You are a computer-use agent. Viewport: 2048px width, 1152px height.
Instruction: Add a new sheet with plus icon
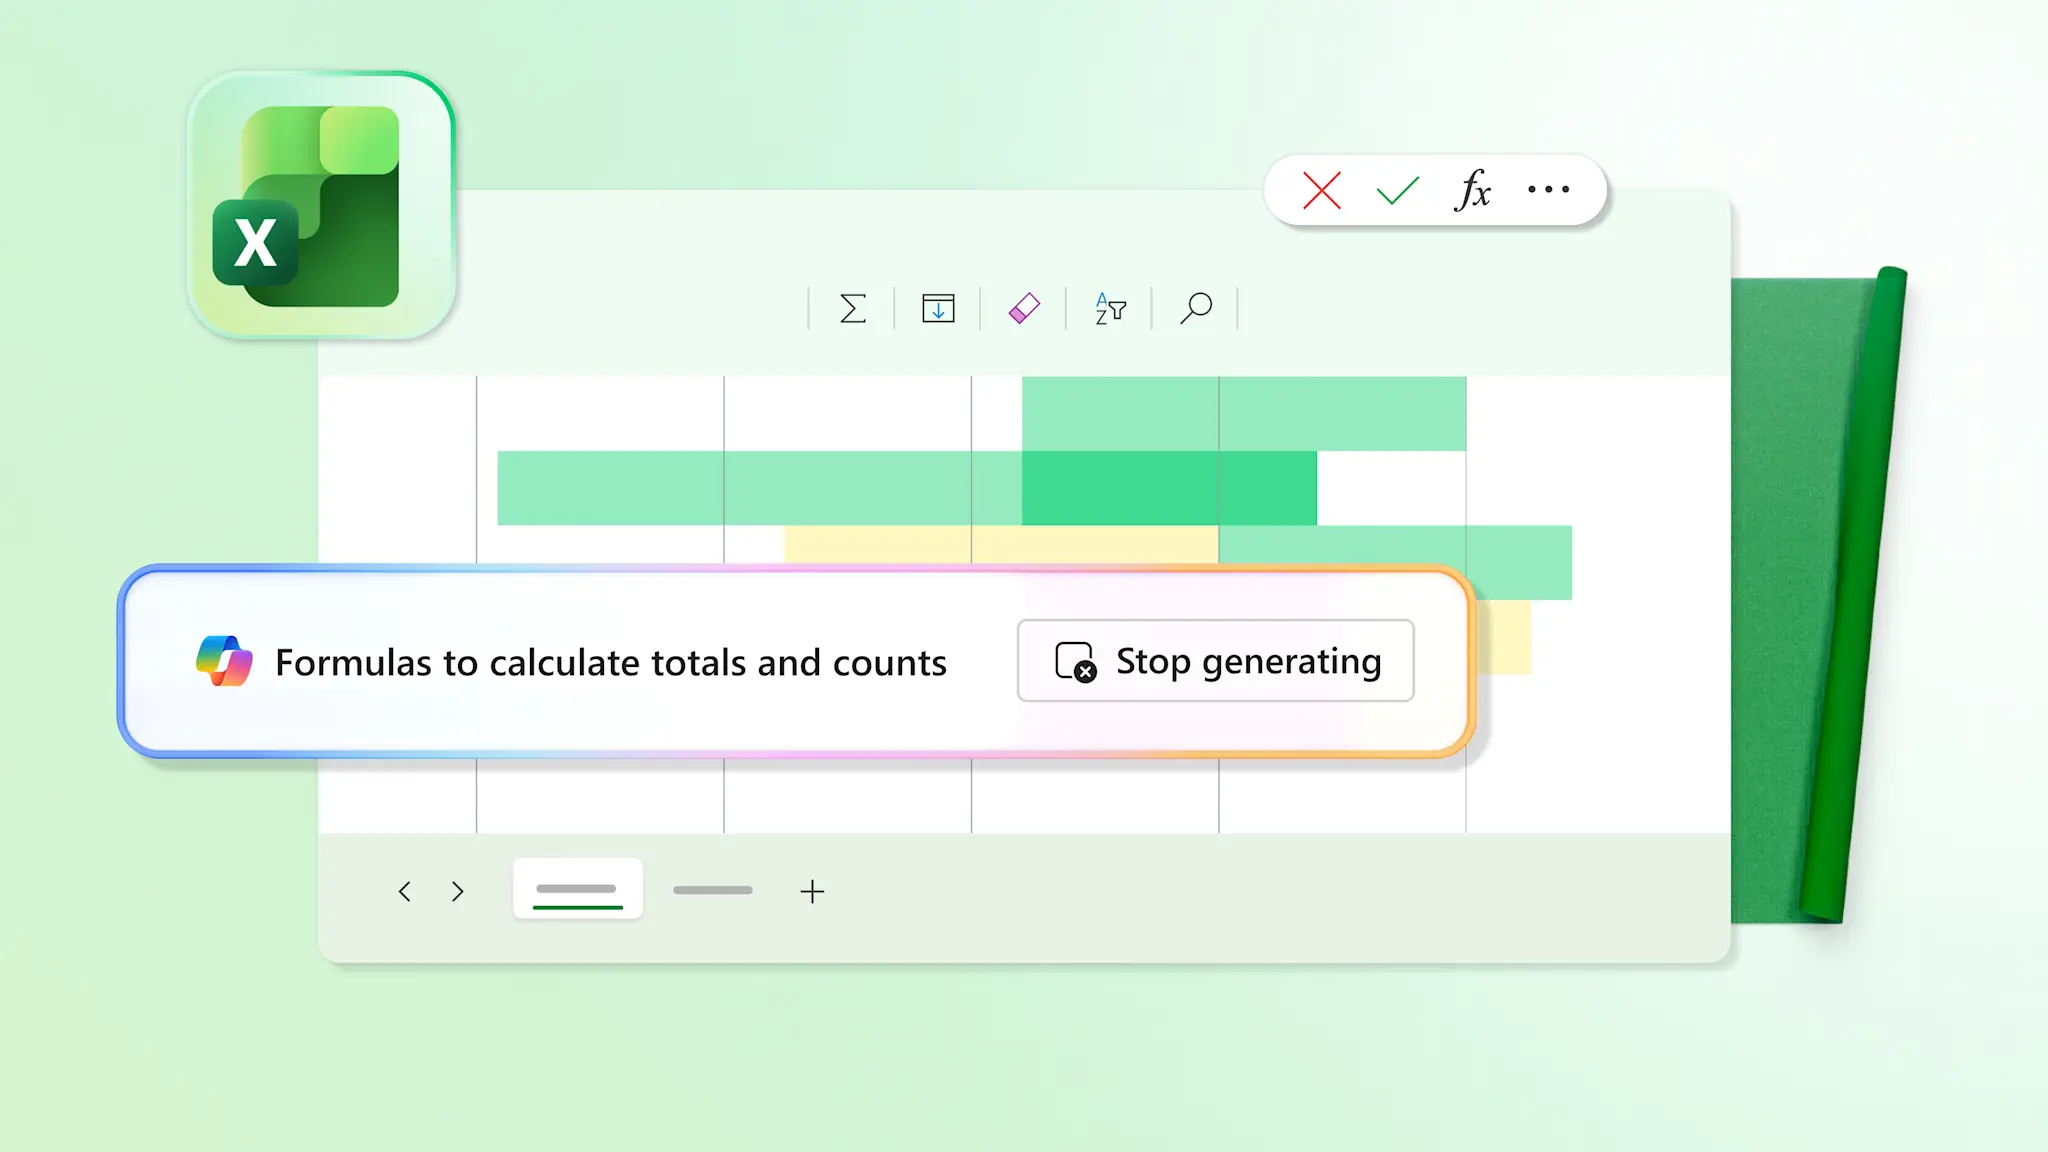click(812, 891)
